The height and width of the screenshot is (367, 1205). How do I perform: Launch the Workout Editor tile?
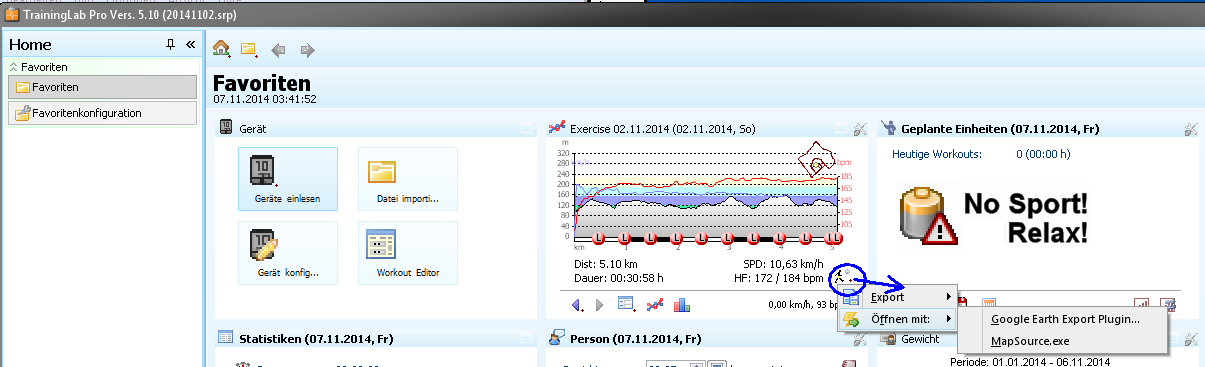coord(408,253)
